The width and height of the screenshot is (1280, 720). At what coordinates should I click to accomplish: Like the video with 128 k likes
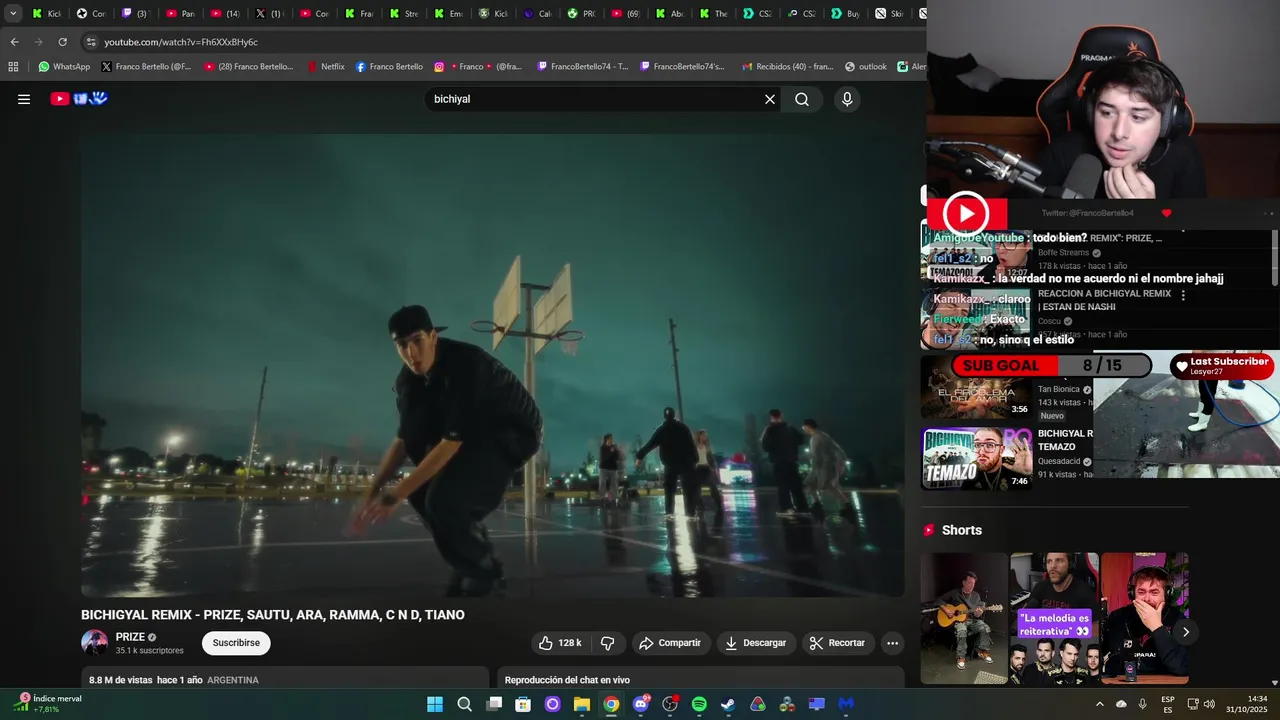[x=560, y=643]
